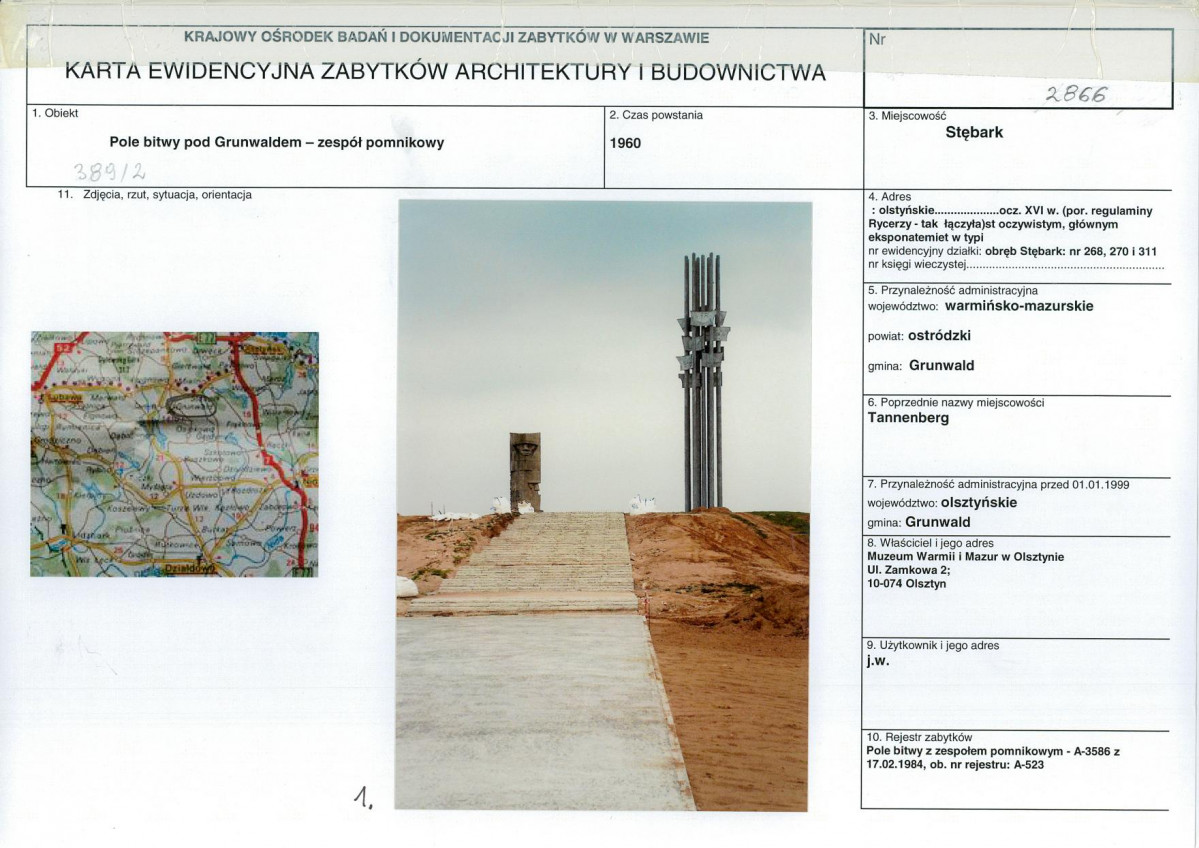Screen dimensions: 1199x848
Task: Click the previous name Tannenberg
Action: [x=908, y=418]
